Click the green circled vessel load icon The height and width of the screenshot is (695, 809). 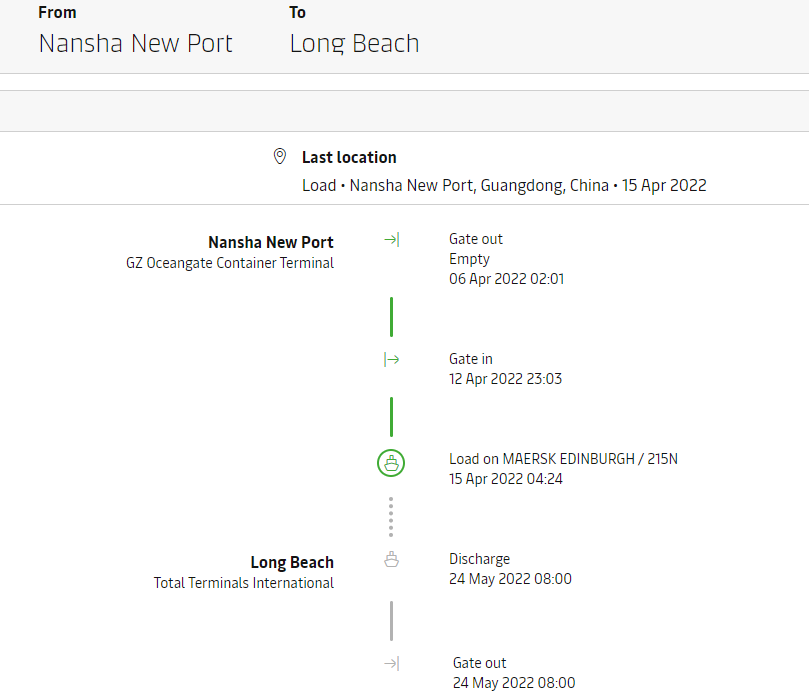point(391,463)
